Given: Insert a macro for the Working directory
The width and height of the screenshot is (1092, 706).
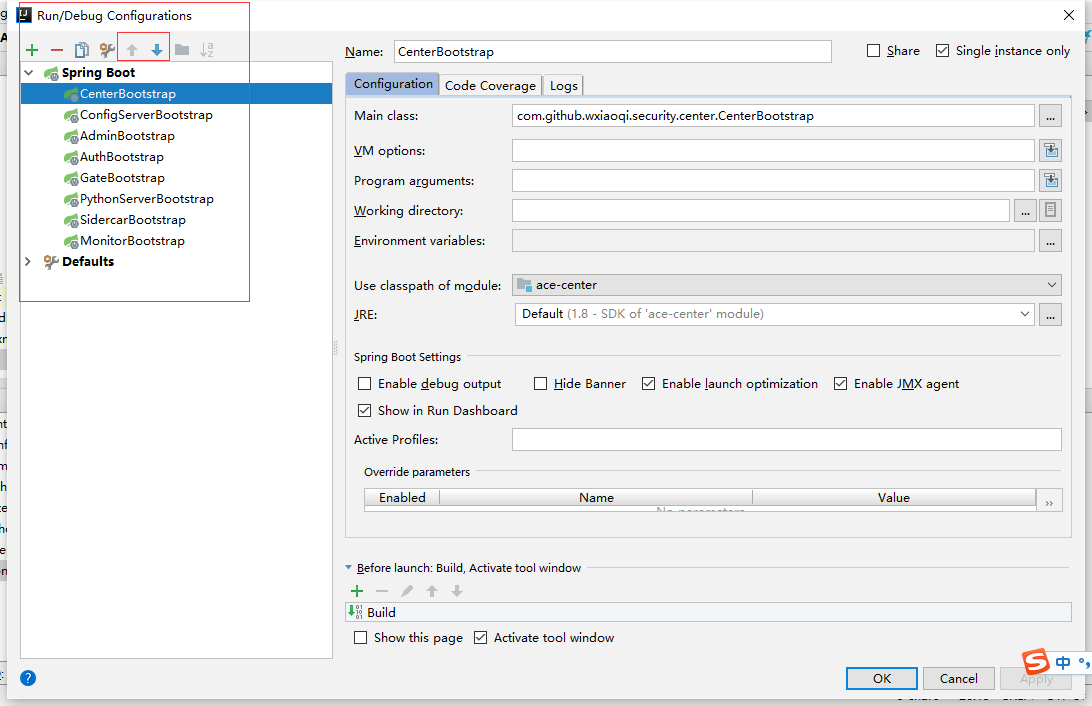Looking at the screenshot, I should click(1050, 210).
